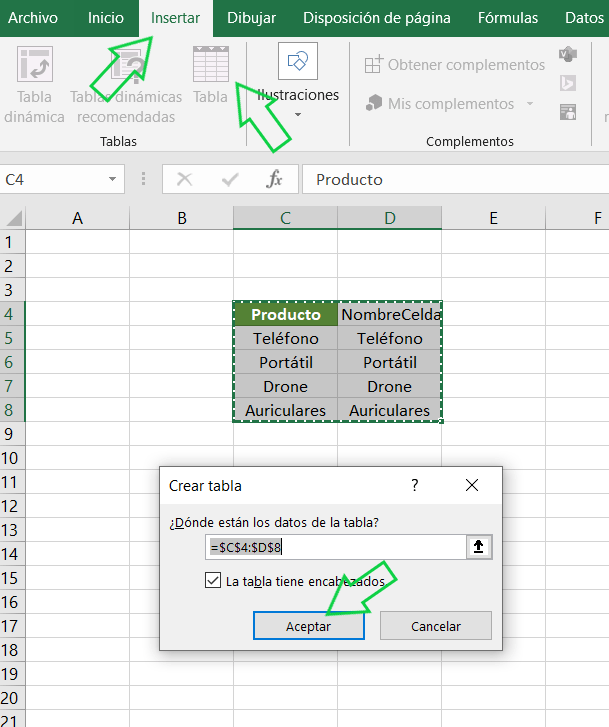Click Teléfono cell in column D

pyautogui.click(x=390, y=338)
